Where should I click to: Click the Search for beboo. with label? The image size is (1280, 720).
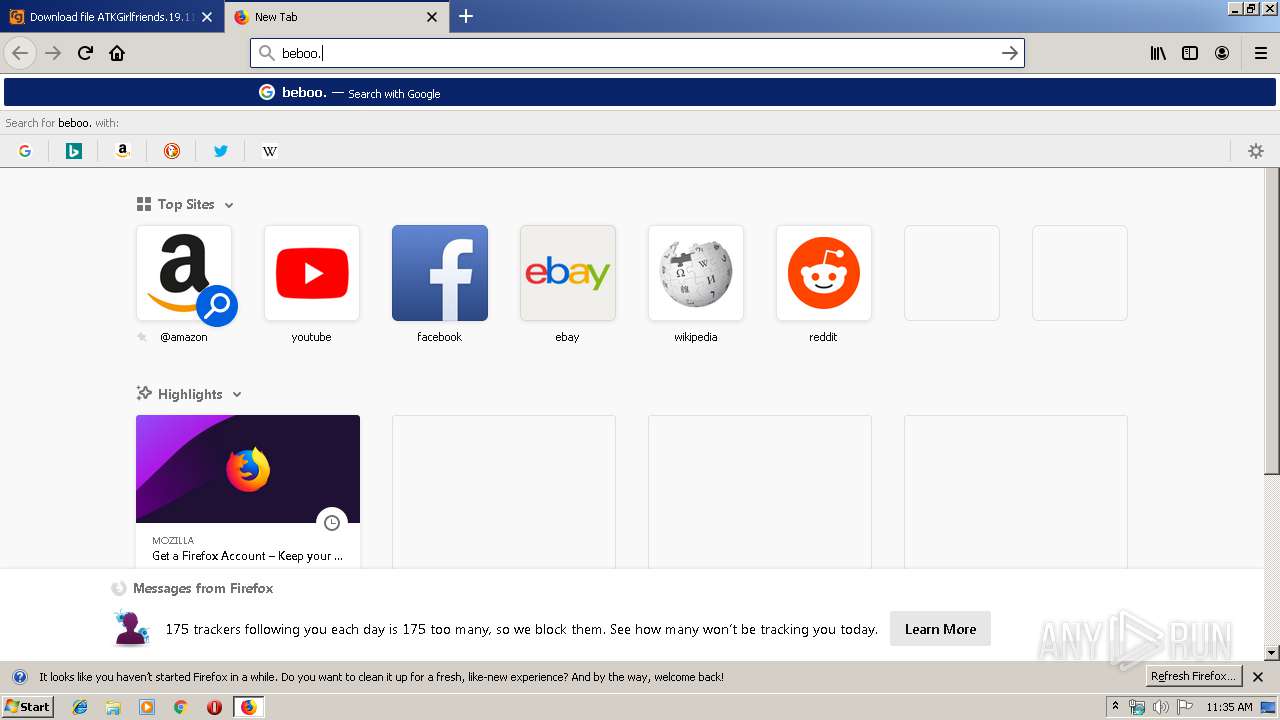(x=62, y=123)
